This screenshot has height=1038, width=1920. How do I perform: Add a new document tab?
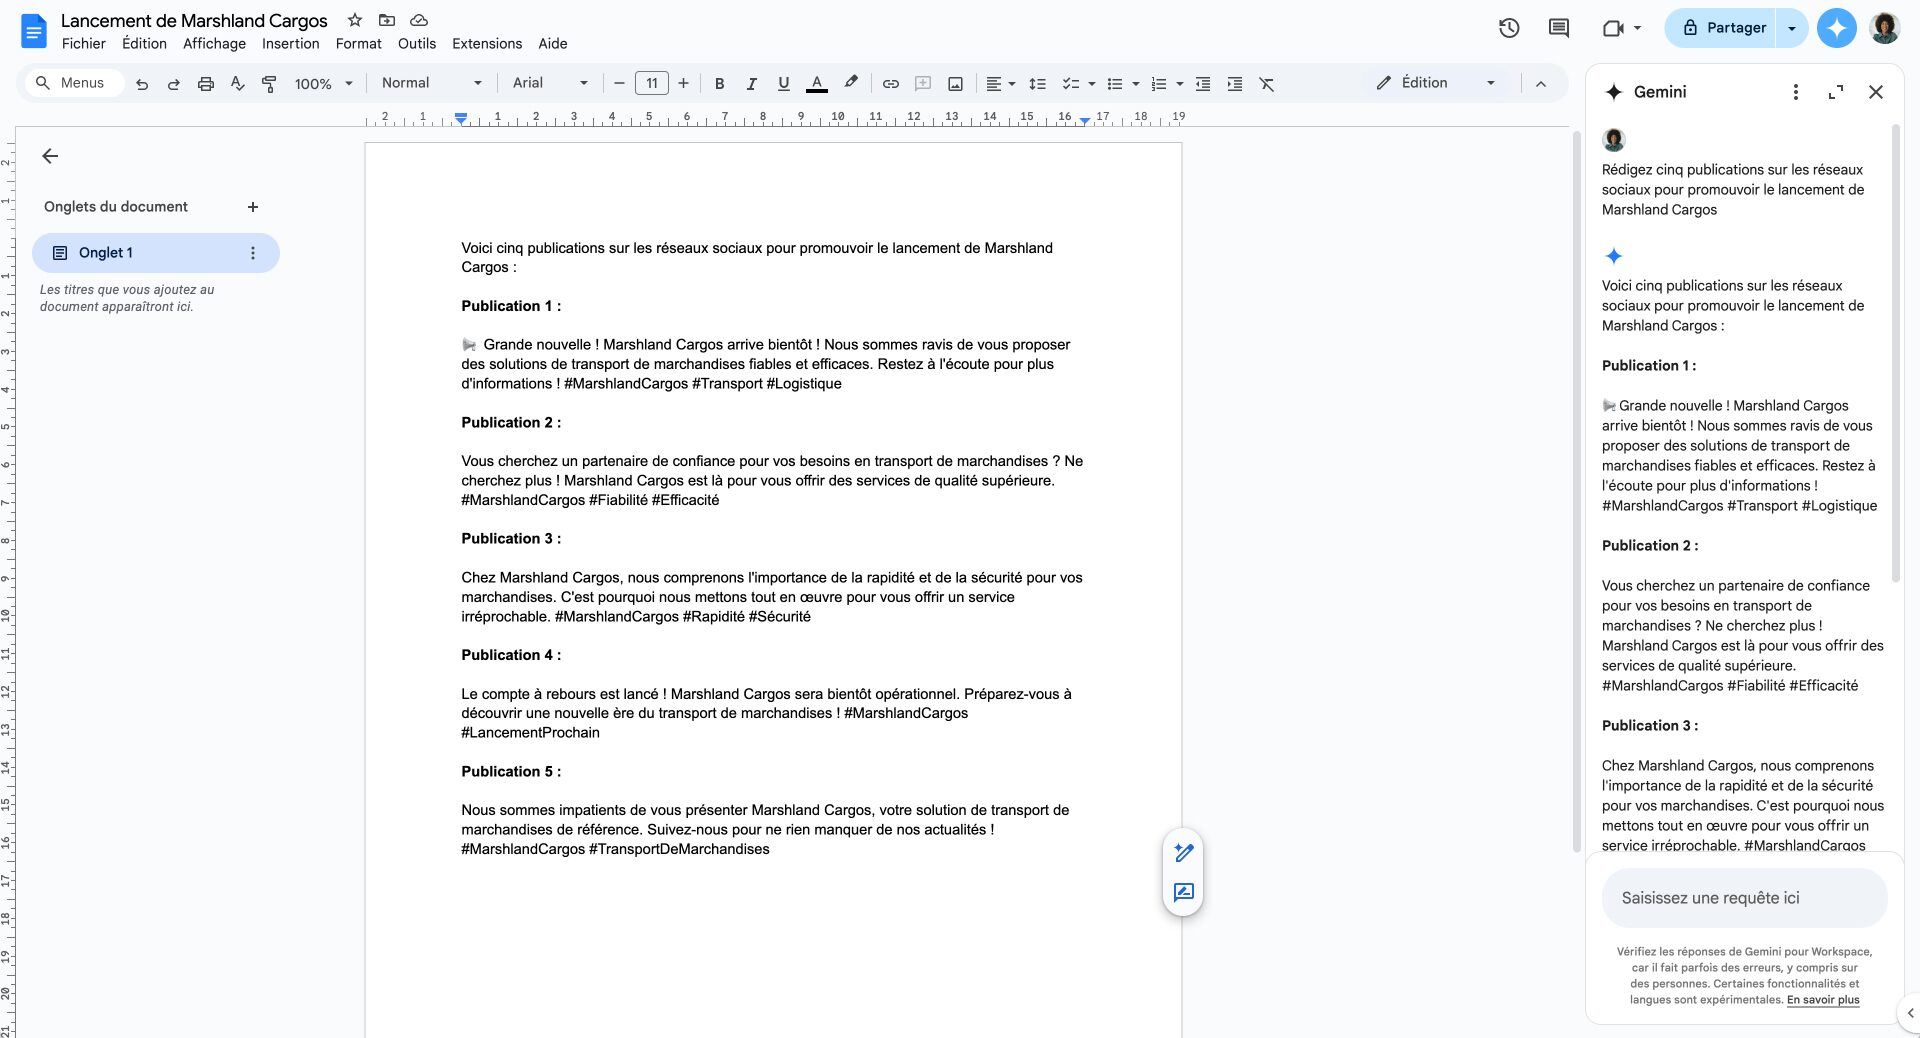[253, 207]
